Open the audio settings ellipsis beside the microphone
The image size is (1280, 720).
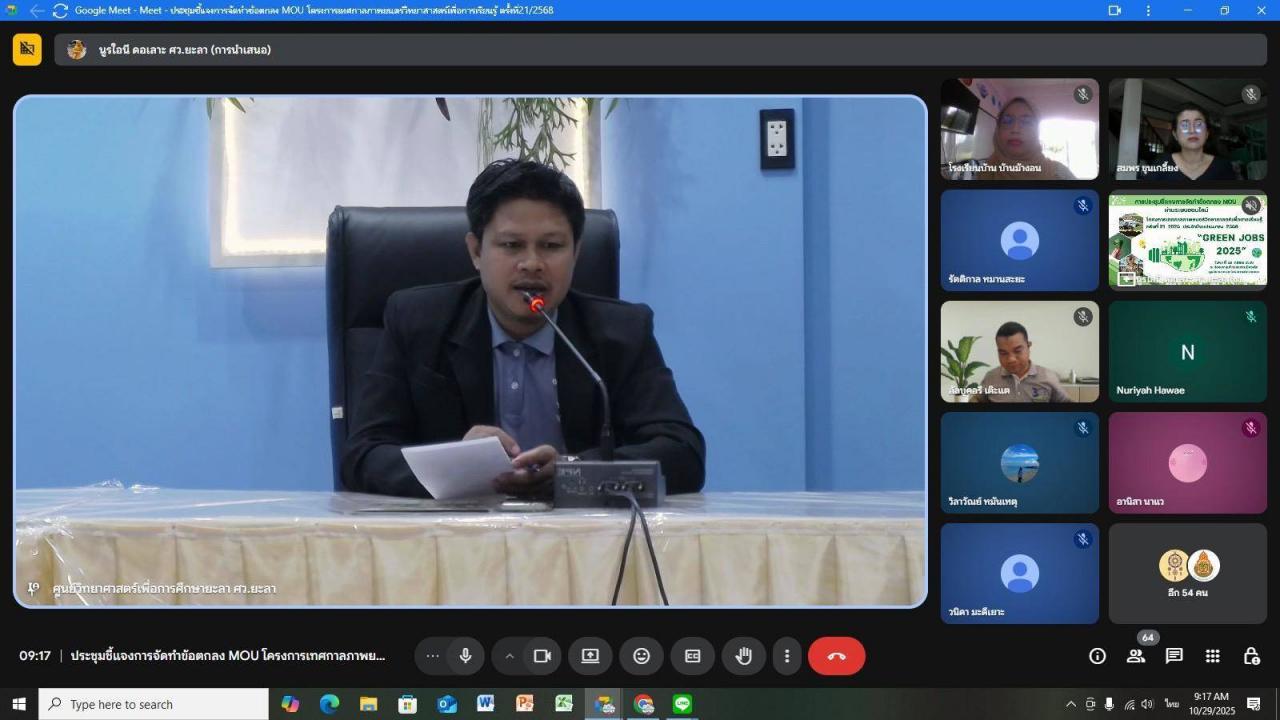coord(432,656)
